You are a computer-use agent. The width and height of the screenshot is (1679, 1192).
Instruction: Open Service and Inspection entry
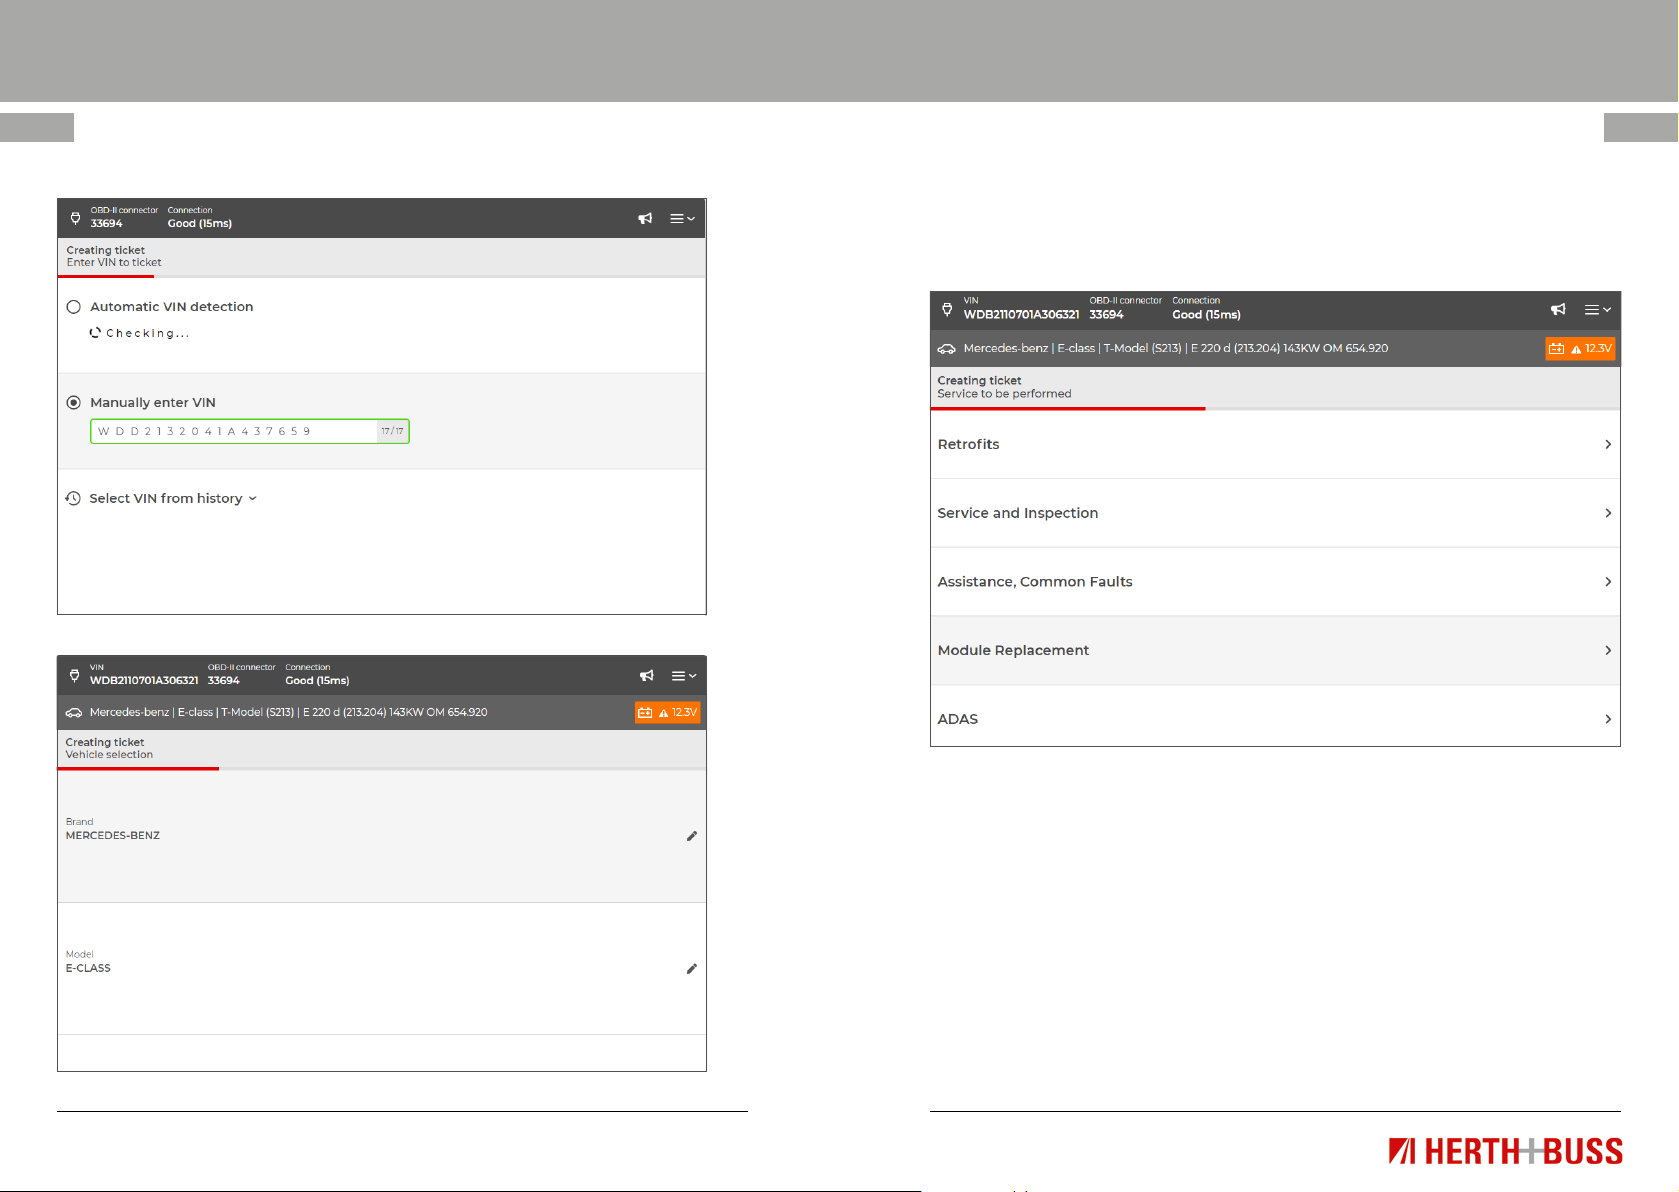coord(1275,513)
